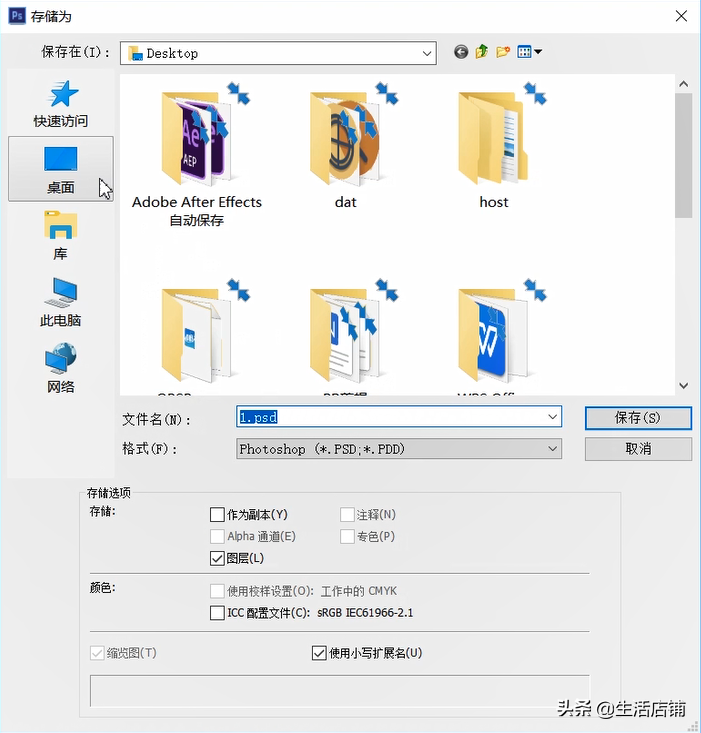Enable the ICC 配置文件 checkbox

point(217,613)
